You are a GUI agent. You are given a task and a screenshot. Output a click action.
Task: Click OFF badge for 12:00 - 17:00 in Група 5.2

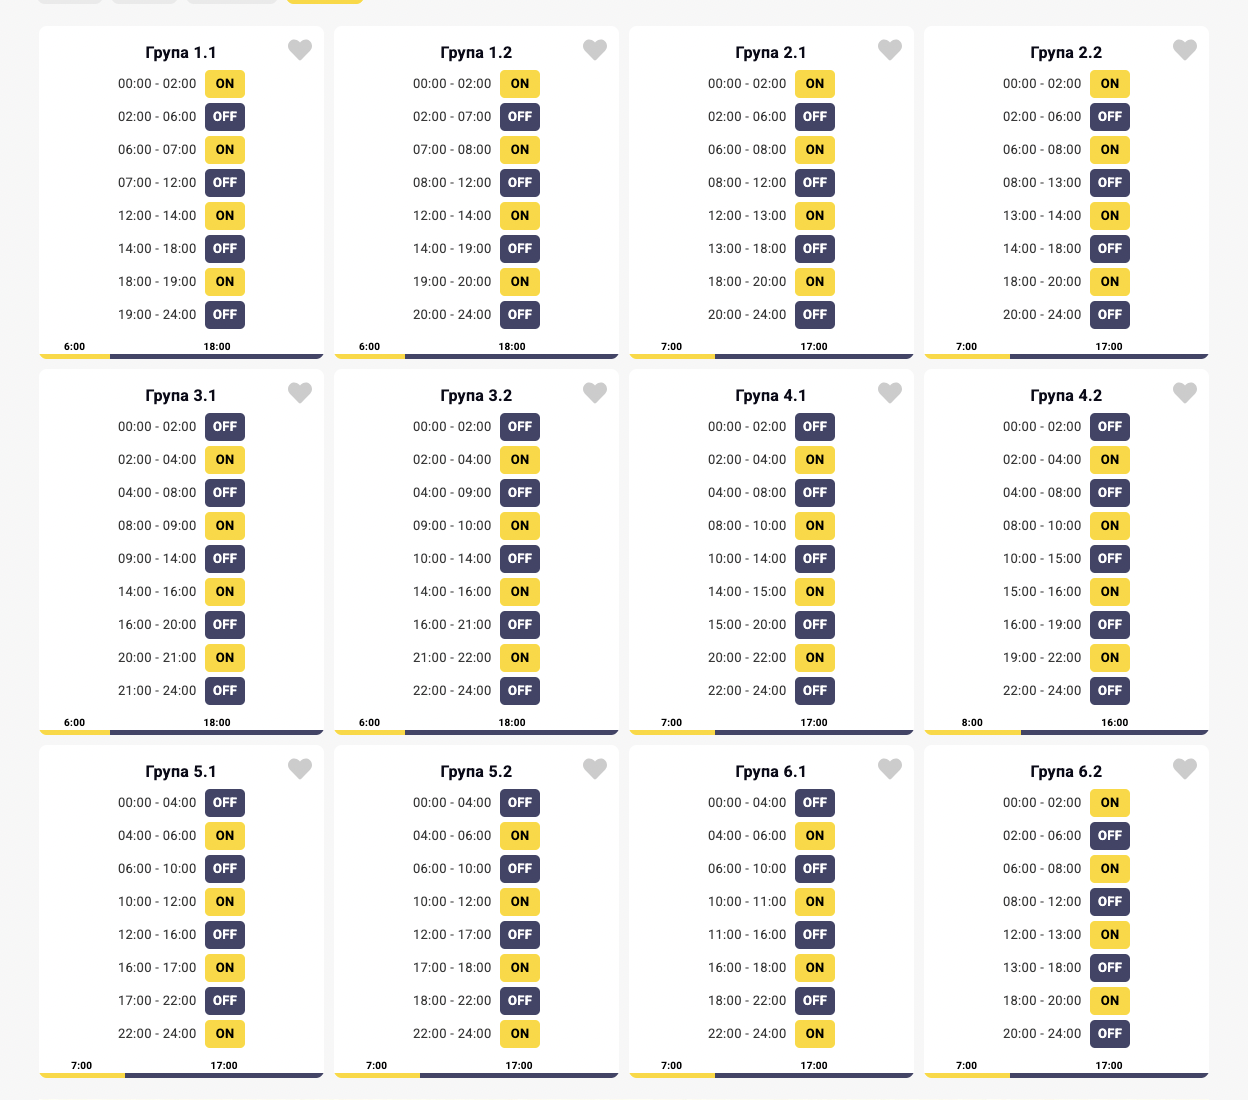pyautogui.click(x=520, y=935)
